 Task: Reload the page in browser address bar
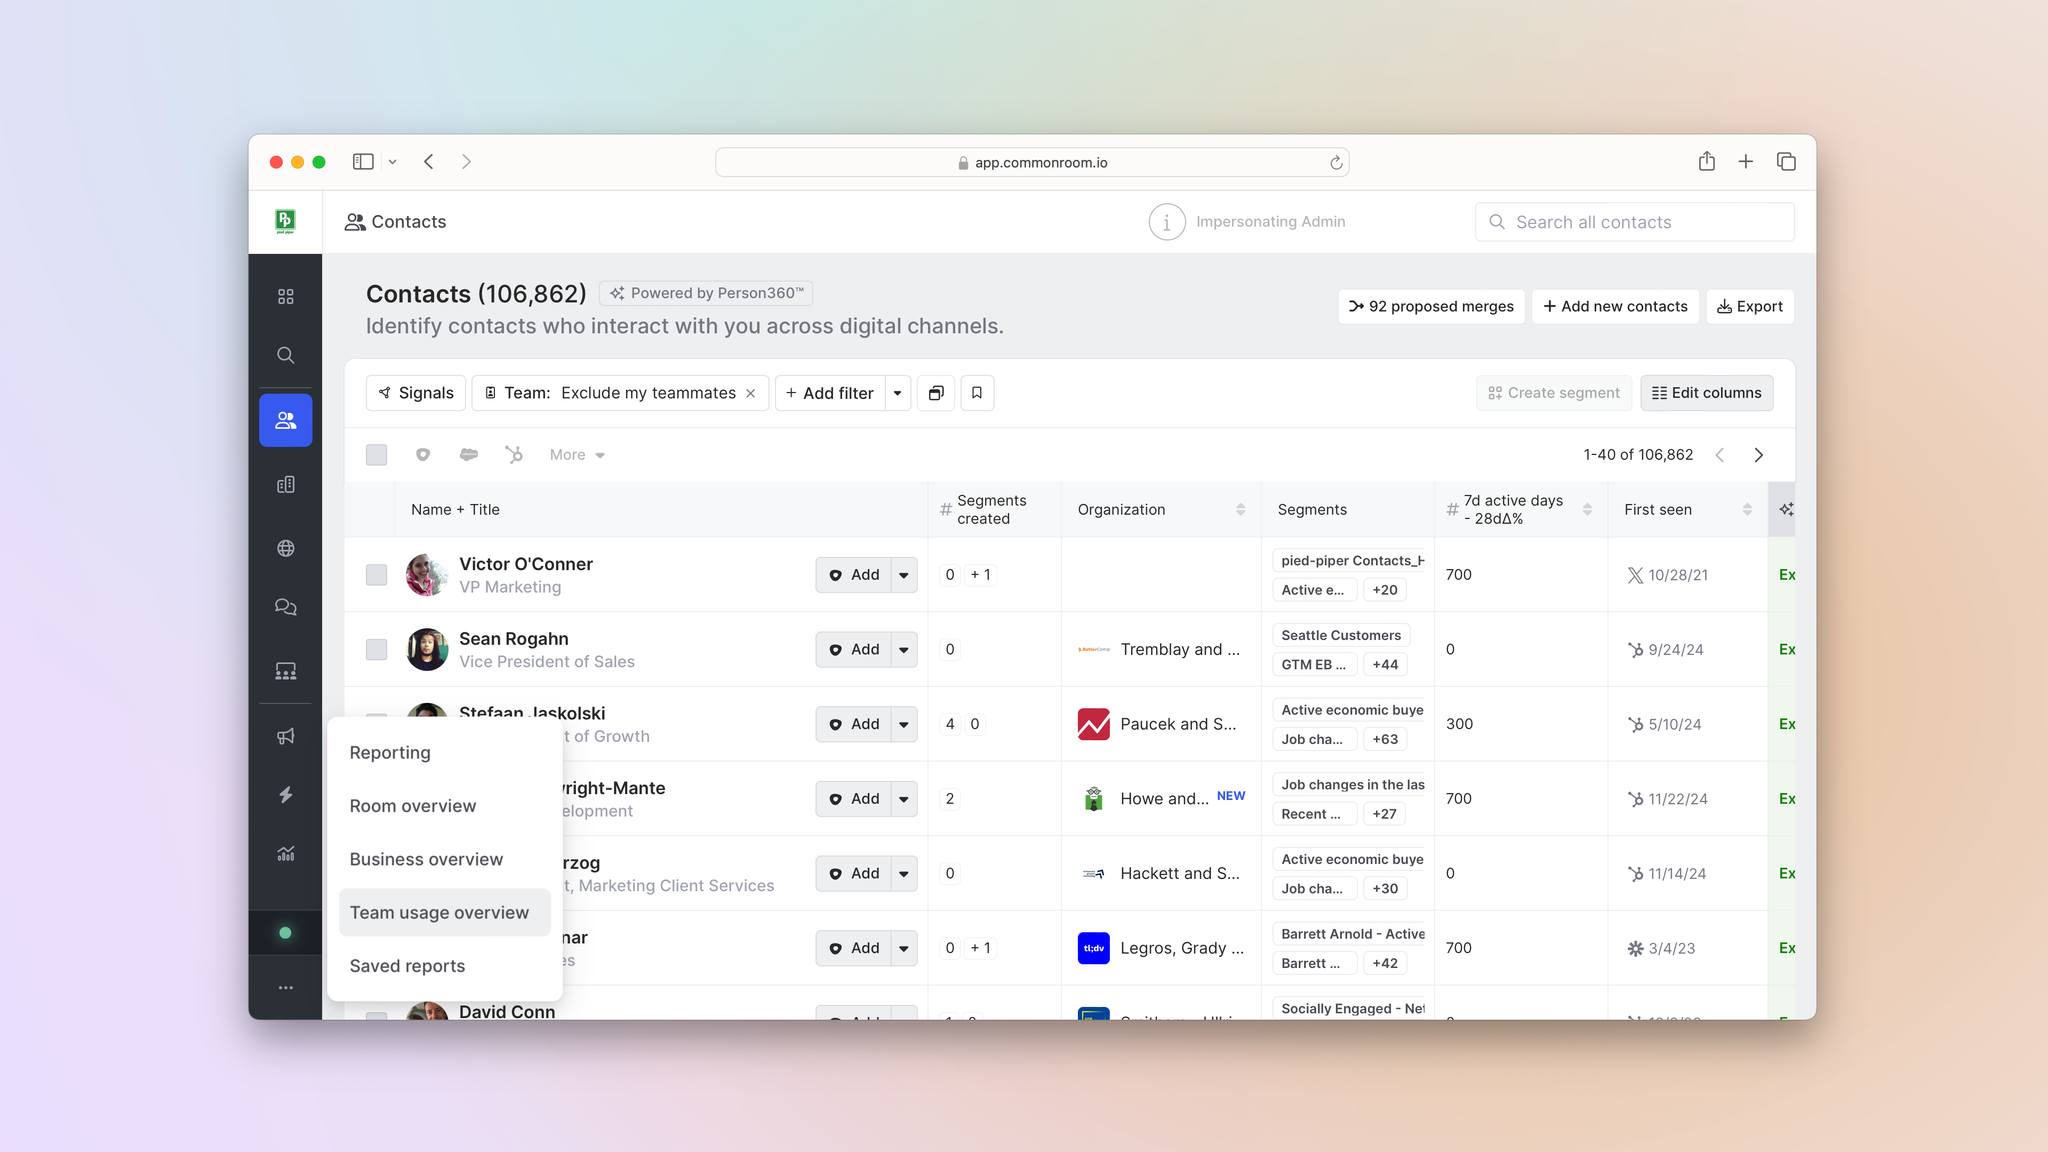(x=1336, y=162)
